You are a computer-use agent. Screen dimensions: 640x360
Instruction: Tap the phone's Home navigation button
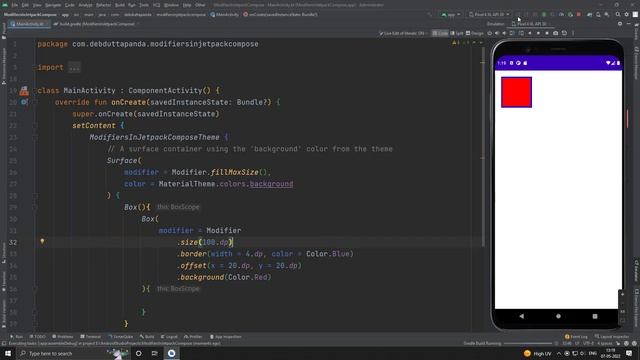click(x=558, y=316)
